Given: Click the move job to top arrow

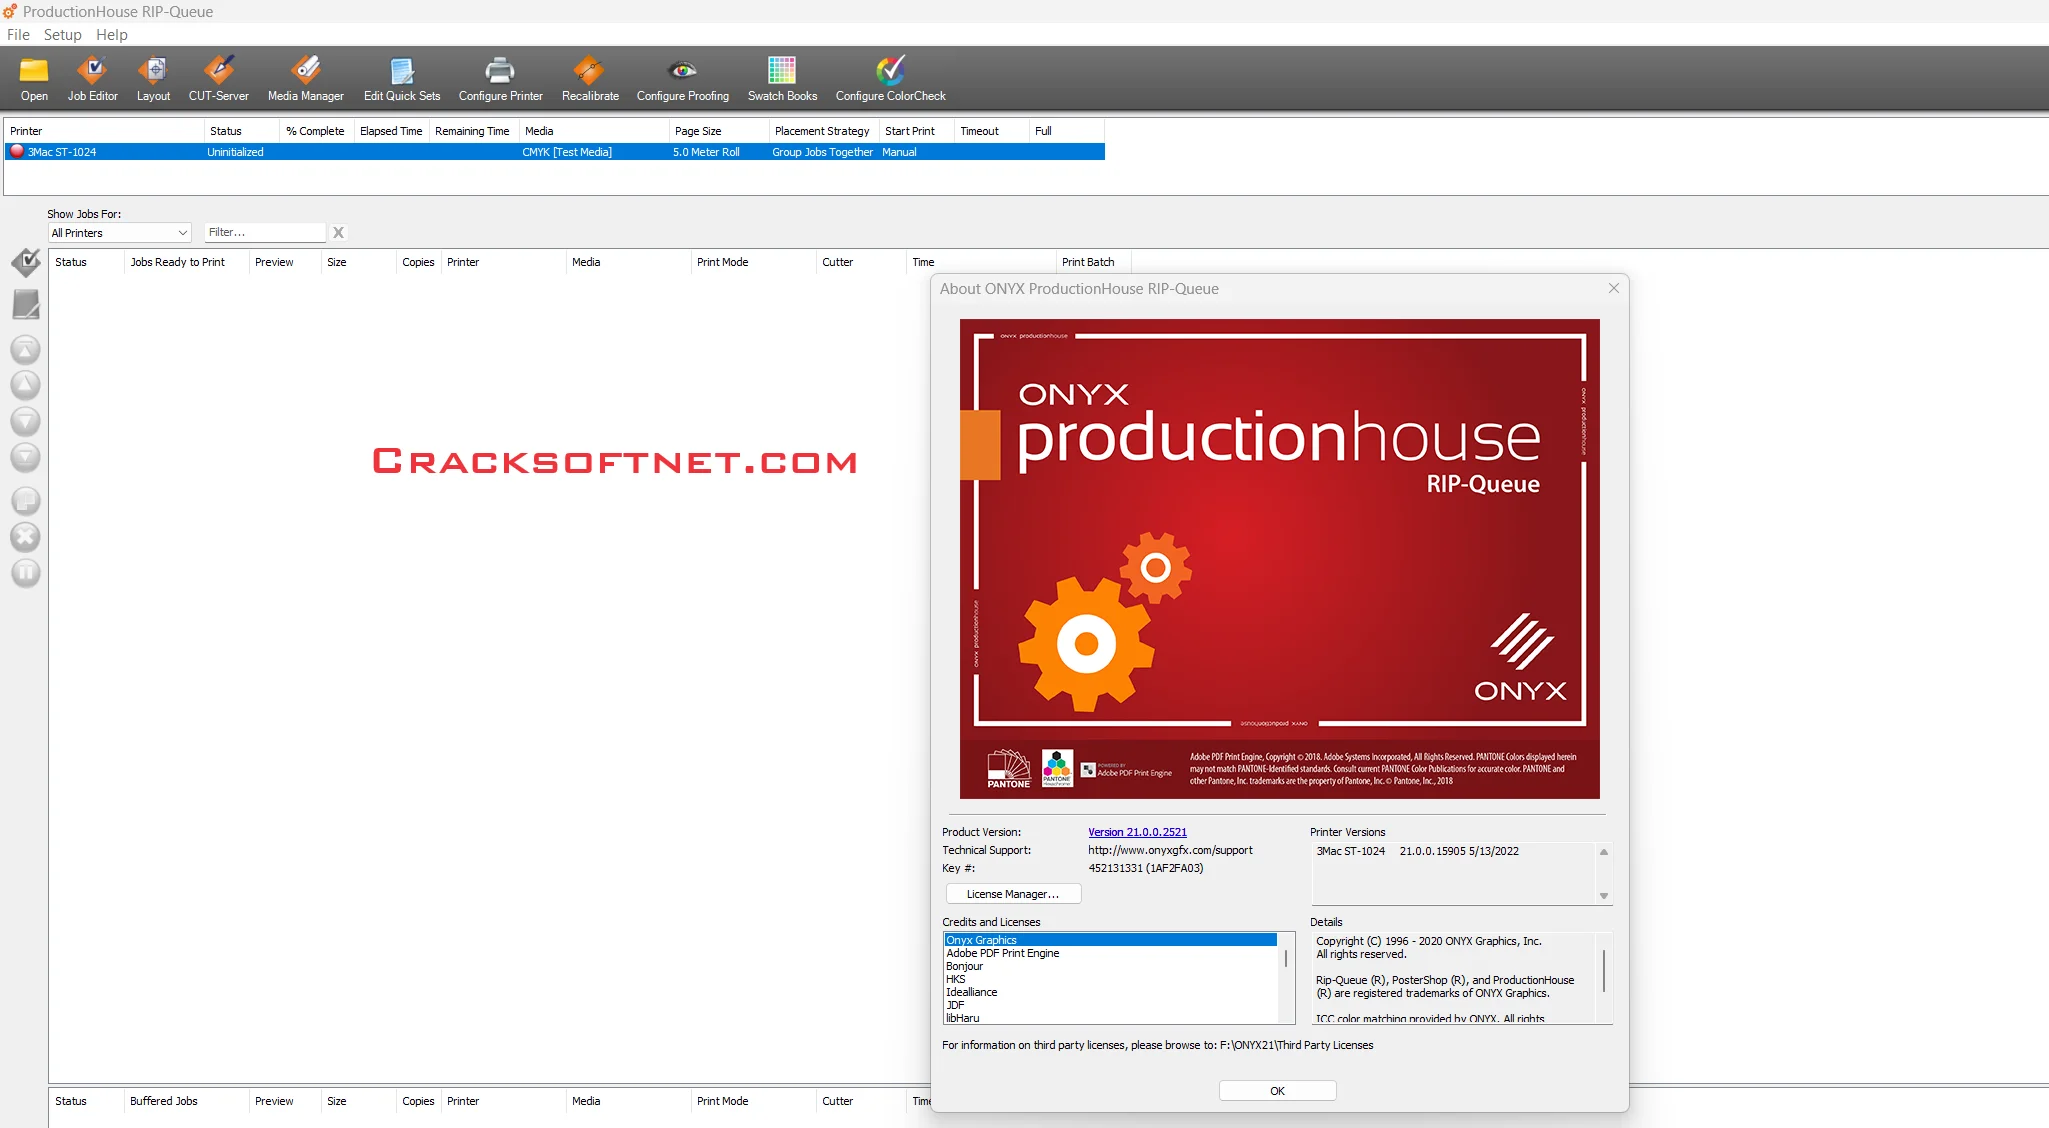Looking at the screenshot, I should [x=26, y=349].
